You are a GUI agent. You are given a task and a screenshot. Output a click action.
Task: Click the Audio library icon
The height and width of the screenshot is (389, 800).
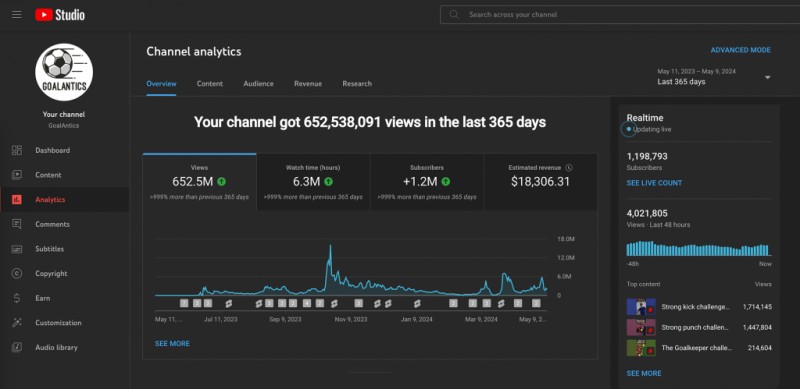click(17, 347)
